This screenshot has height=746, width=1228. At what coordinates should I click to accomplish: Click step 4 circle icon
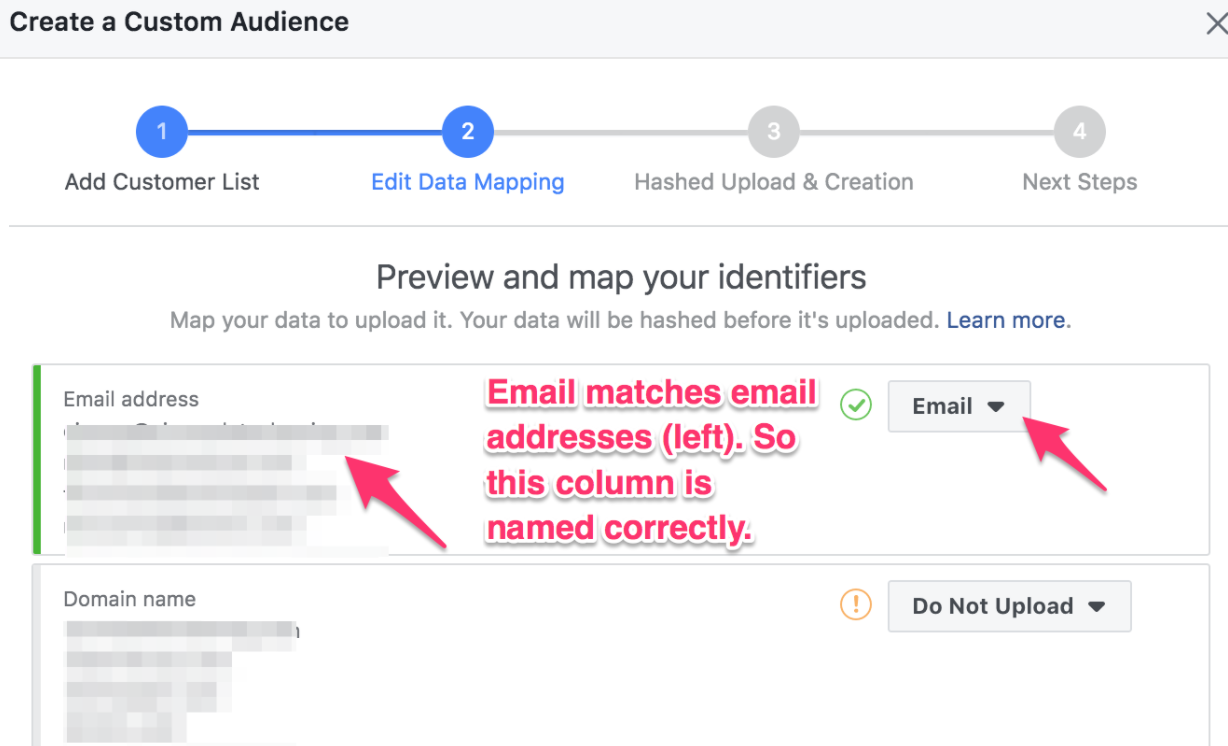pos(1079,131)
